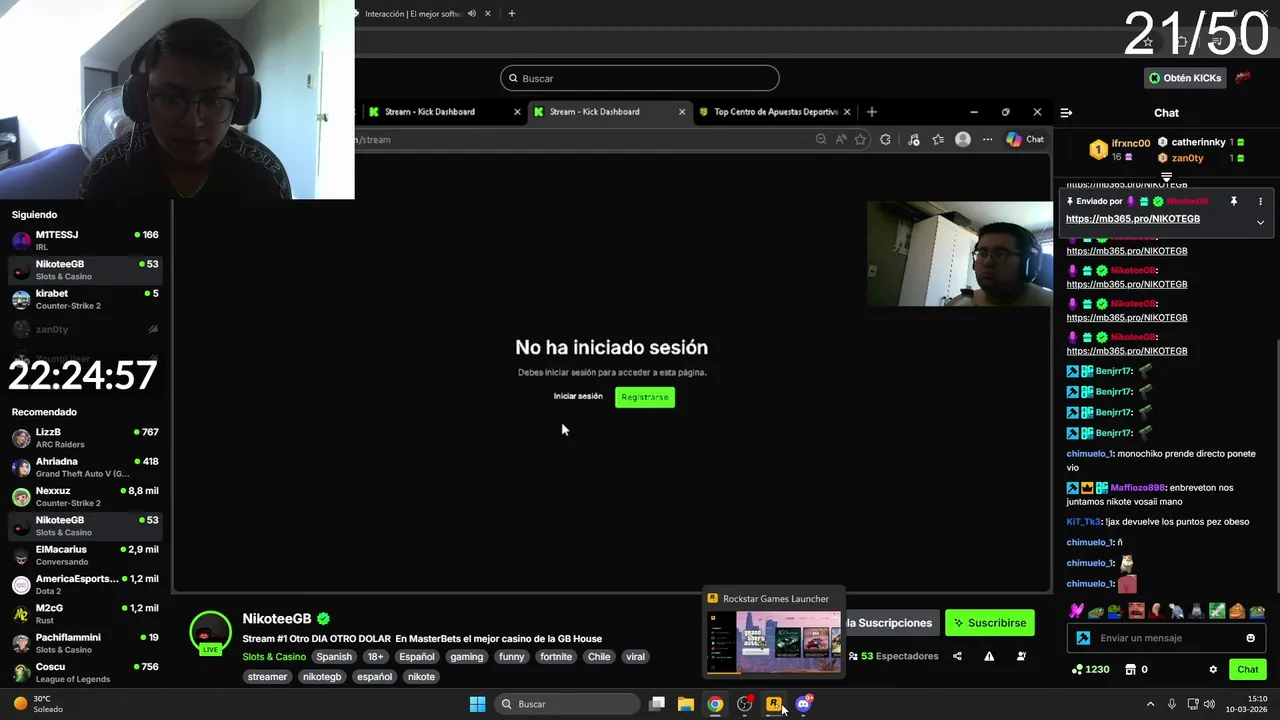Screen dimensions: 1280x720
Task: Click the taskbar Buscar search box
Action: (568, 704)
